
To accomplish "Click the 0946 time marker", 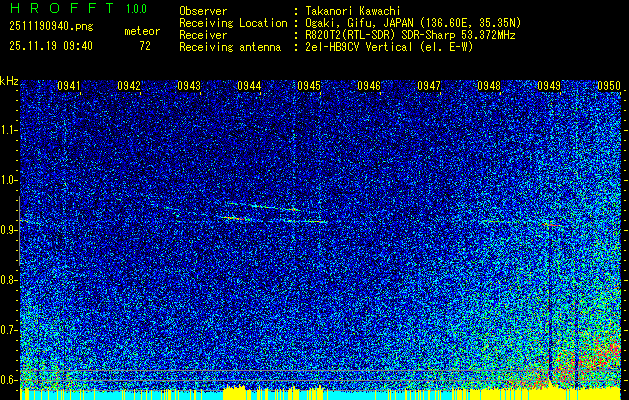I will click(x=369, y=86).
